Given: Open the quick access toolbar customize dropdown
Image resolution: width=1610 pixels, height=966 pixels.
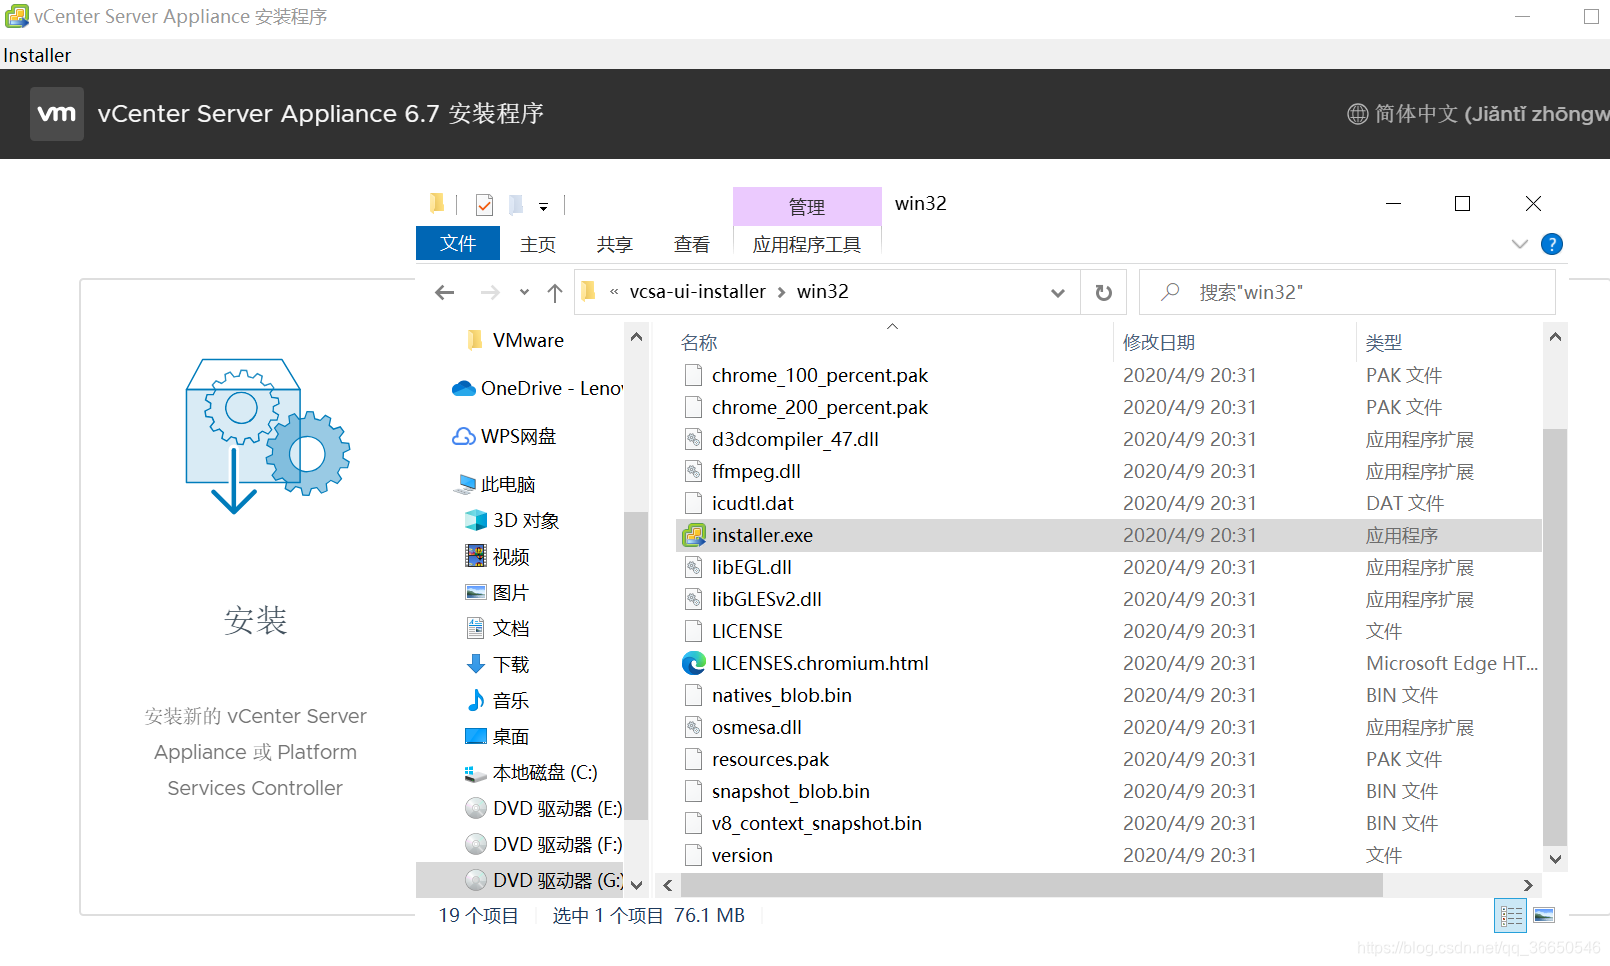Looking at the screenshot, I should click(x=543, y=207).
